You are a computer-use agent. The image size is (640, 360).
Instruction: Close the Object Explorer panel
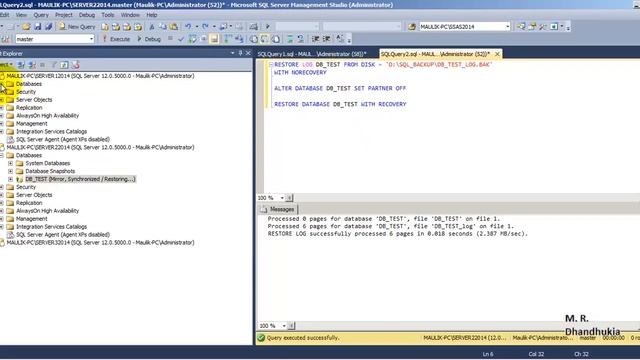click(x=248, y=53)
